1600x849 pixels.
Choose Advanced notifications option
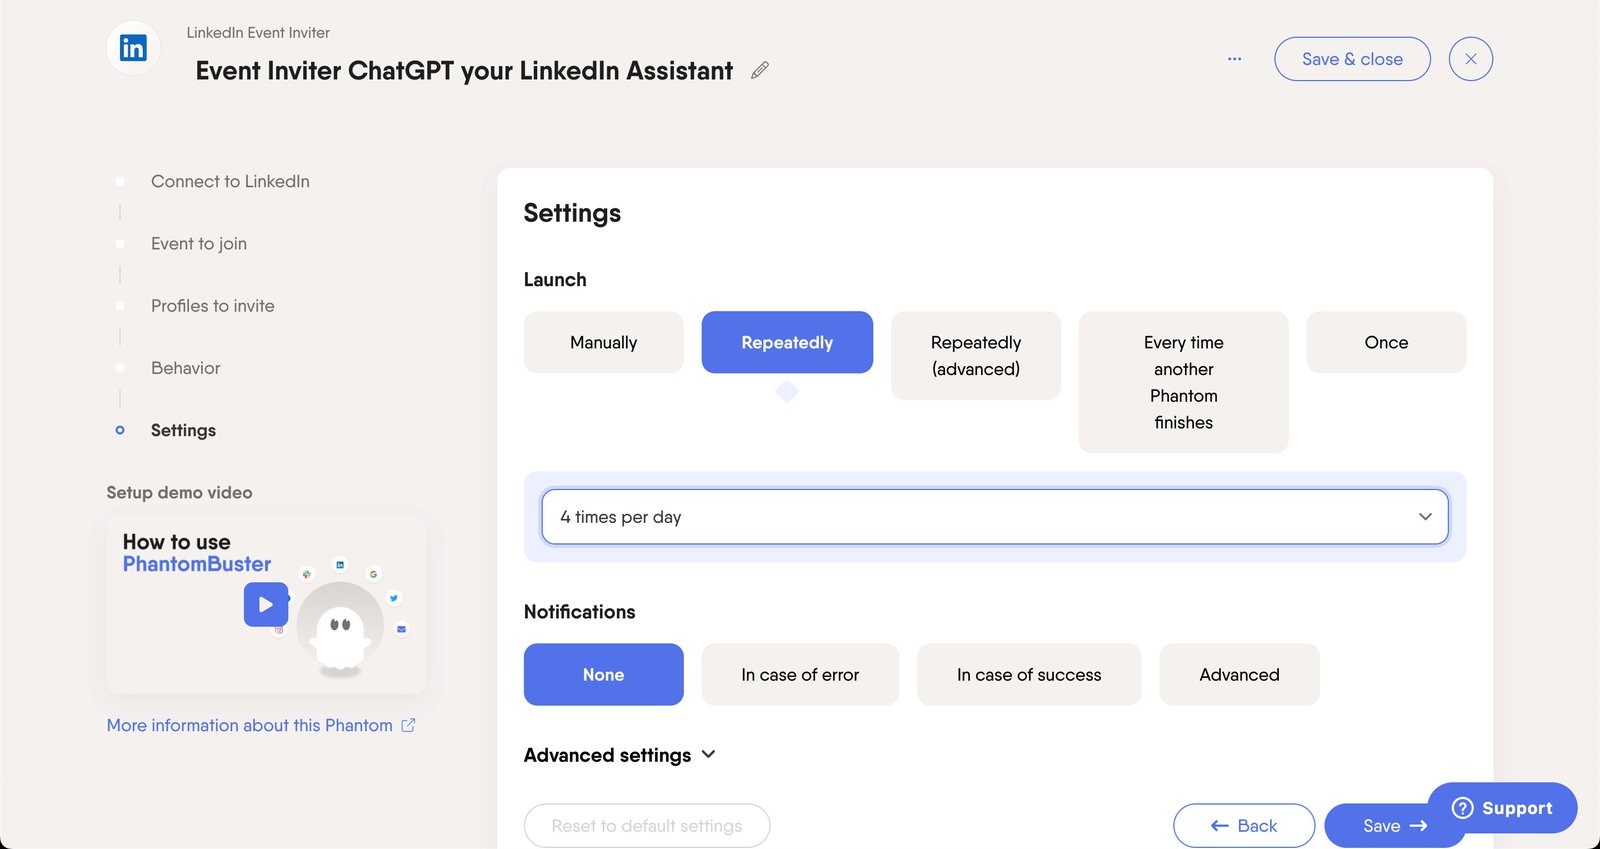click(x=1239, y=674)
